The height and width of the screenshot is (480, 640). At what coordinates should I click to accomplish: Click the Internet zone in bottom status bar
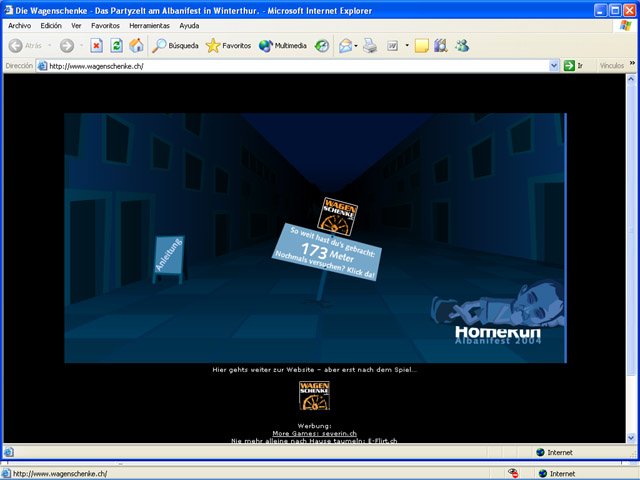coord(557,473)
